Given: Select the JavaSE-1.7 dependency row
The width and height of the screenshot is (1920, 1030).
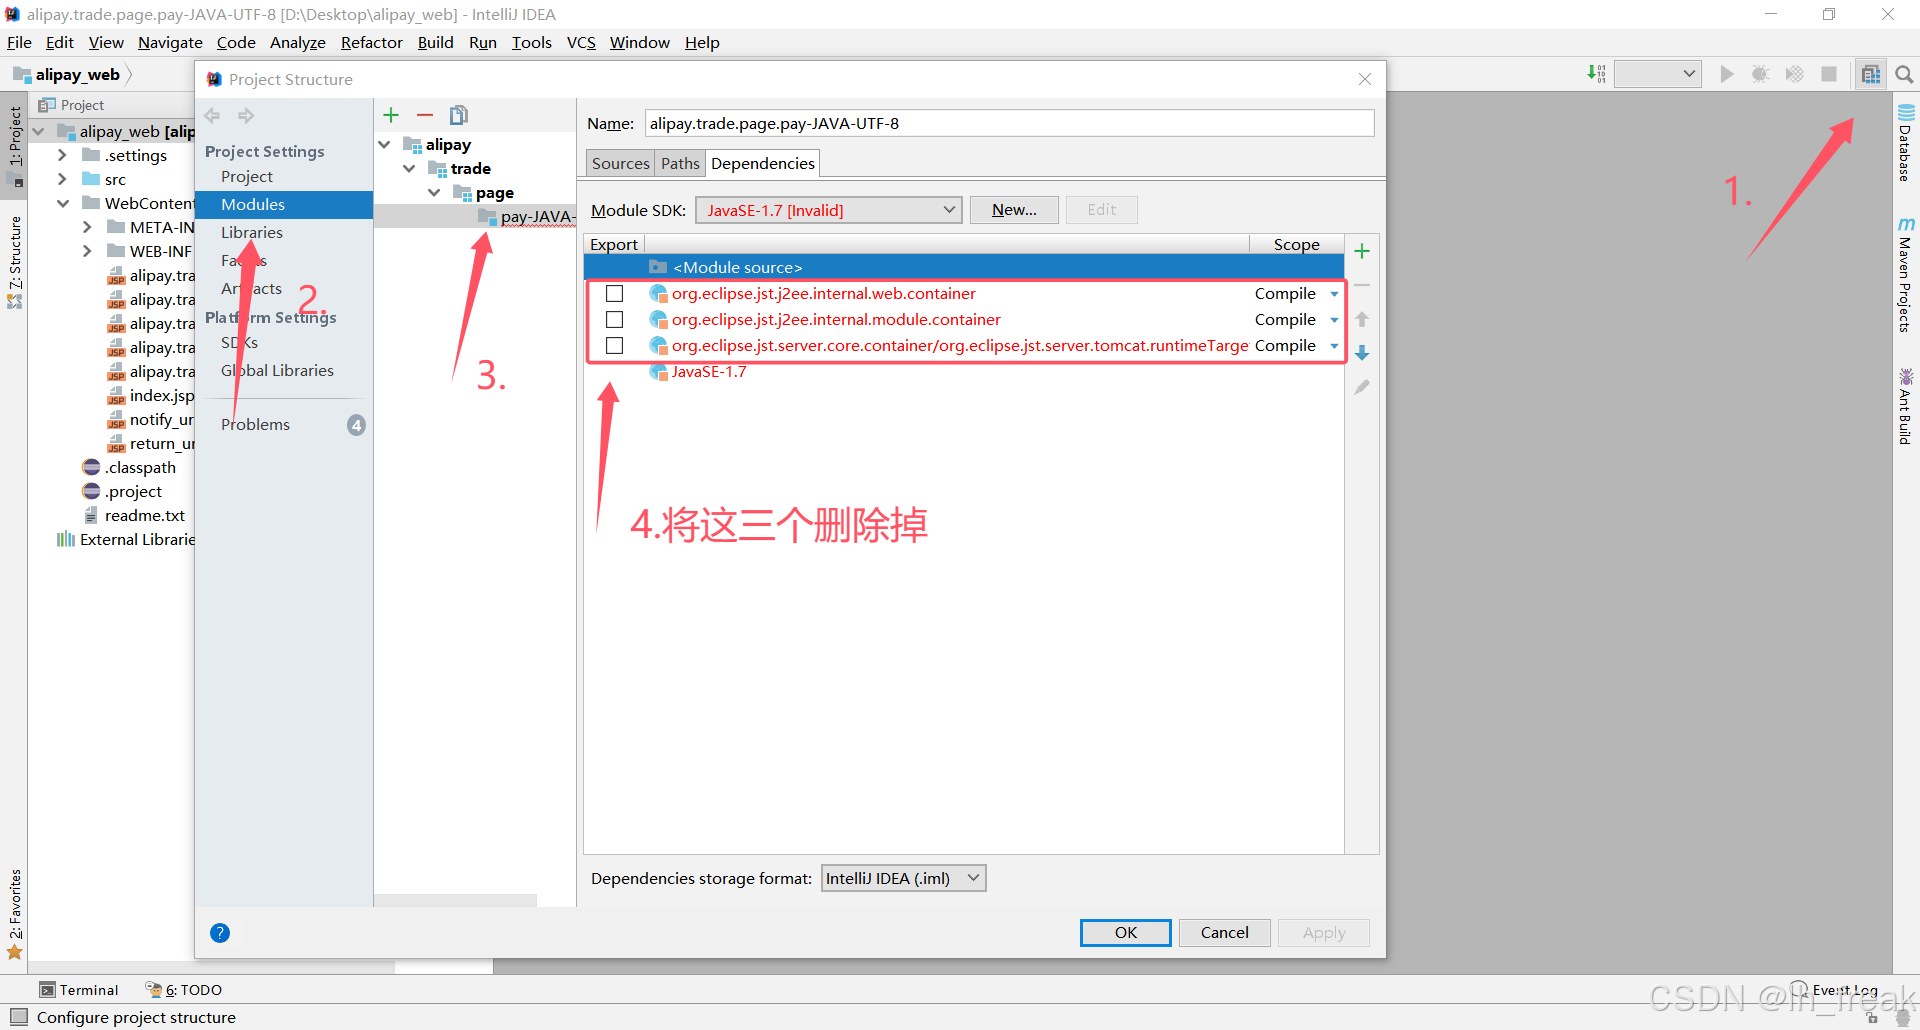Looking at the screenshot, I should [x=964, y=372].
